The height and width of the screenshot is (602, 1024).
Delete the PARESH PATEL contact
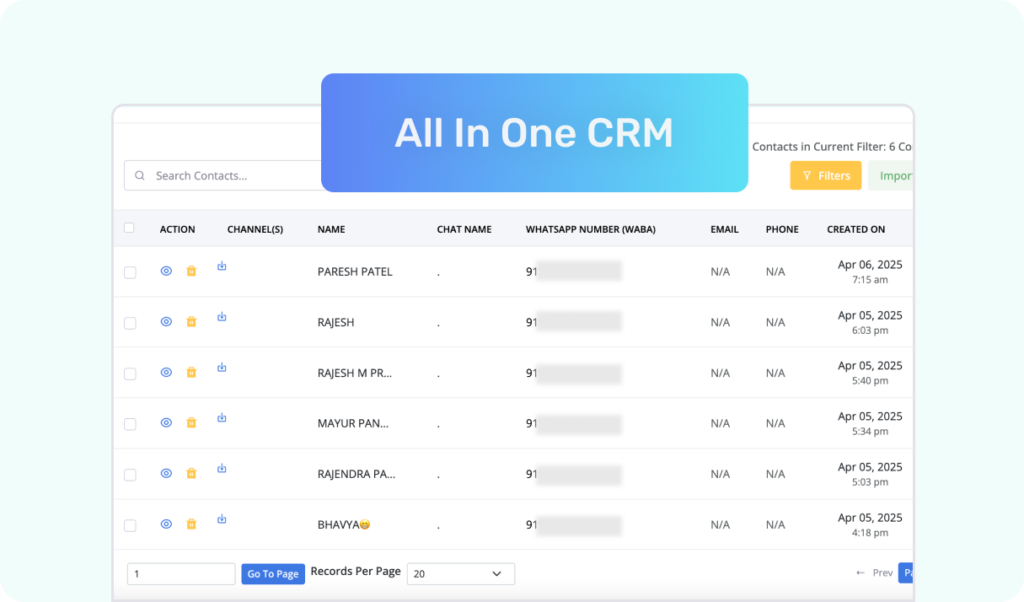click(191, 271)
